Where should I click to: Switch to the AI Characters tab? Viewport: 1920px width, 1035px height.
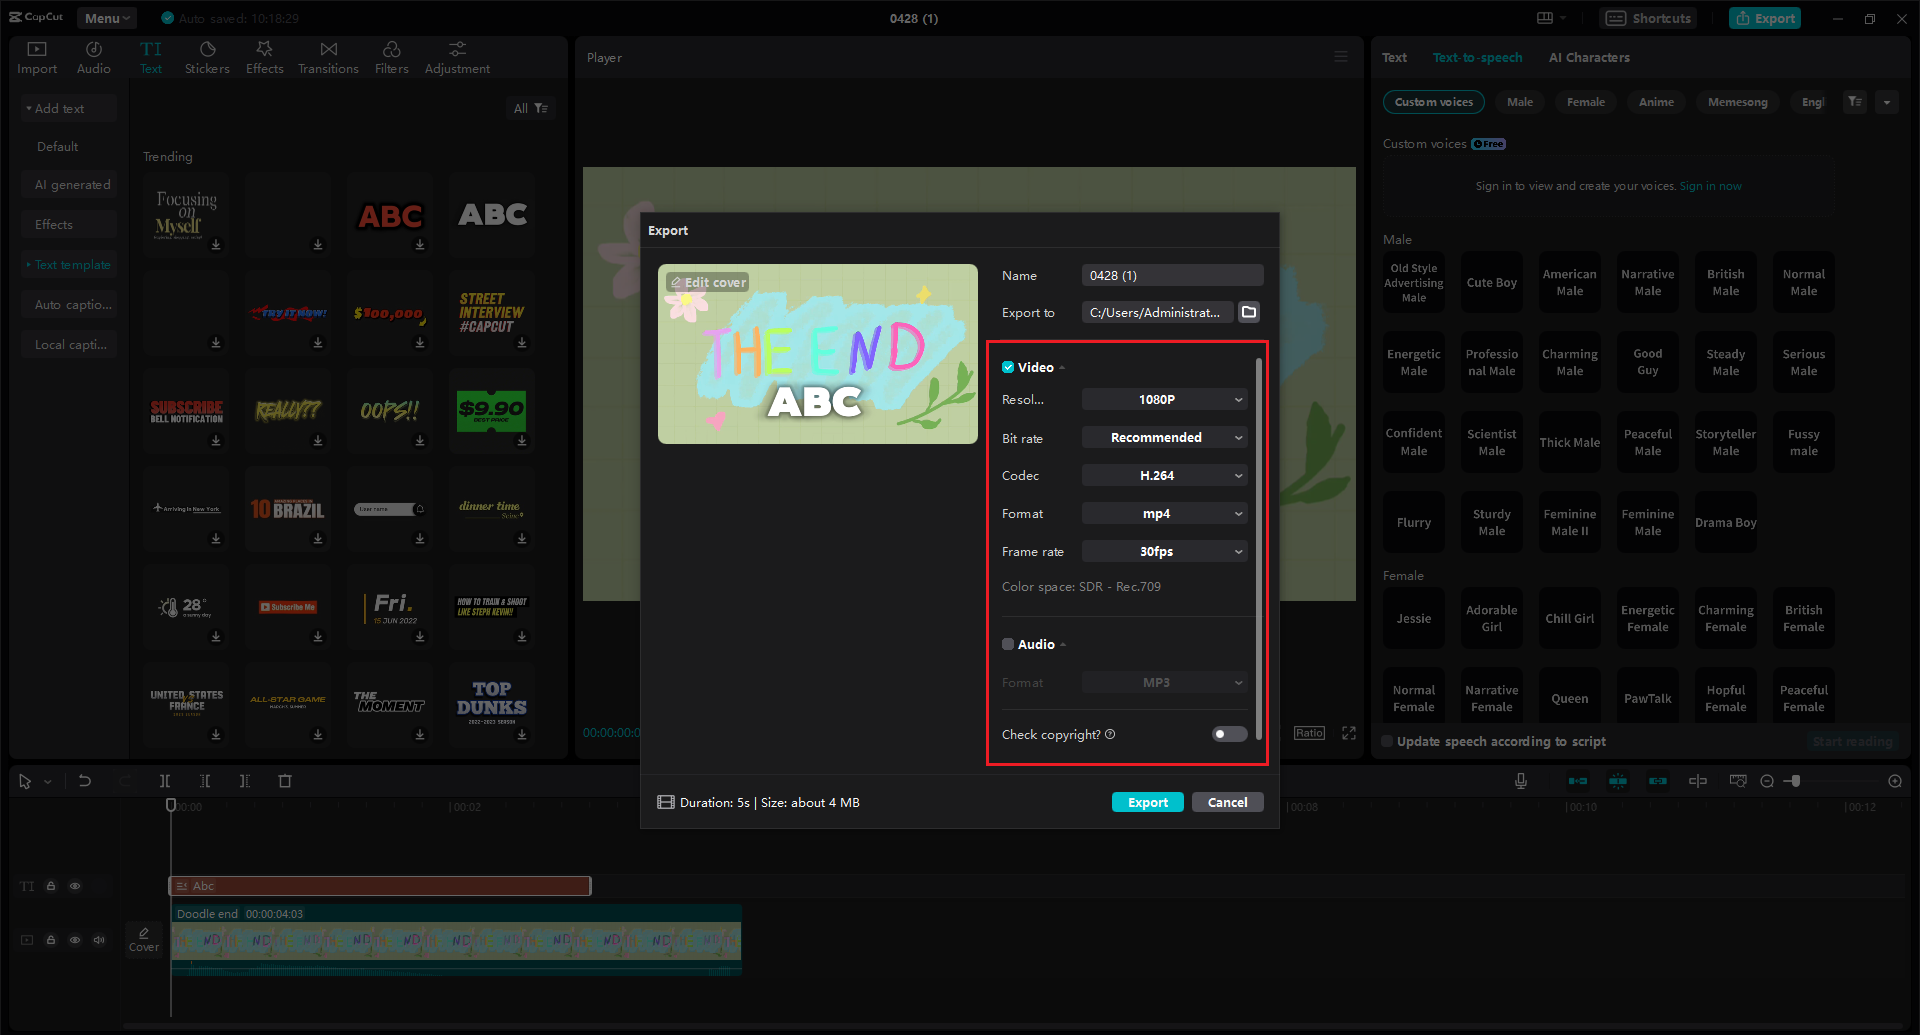1588,57
